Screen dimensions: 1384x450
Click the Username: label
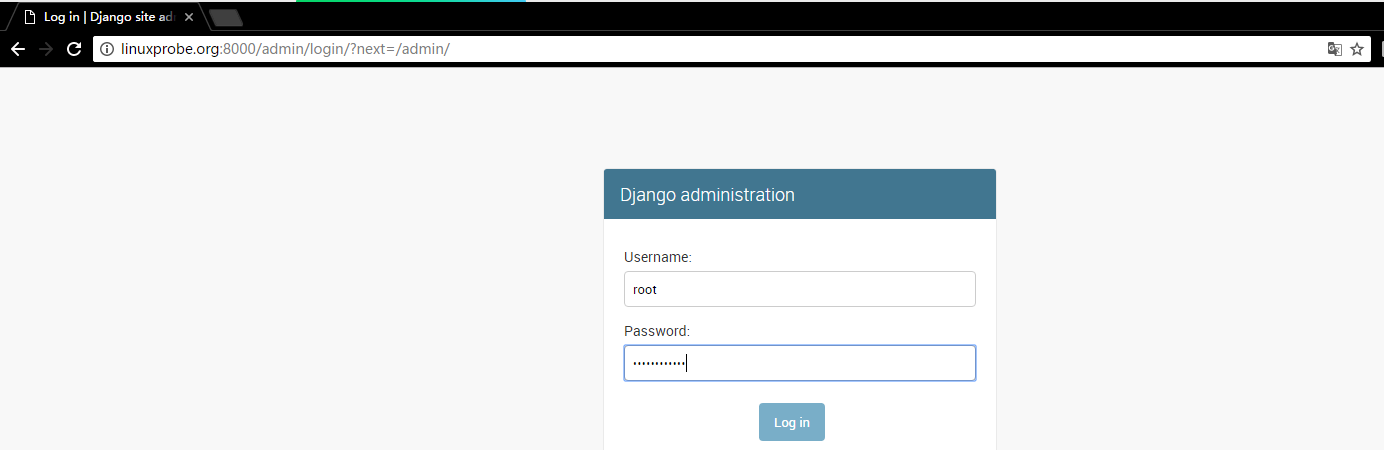point(658,257)
